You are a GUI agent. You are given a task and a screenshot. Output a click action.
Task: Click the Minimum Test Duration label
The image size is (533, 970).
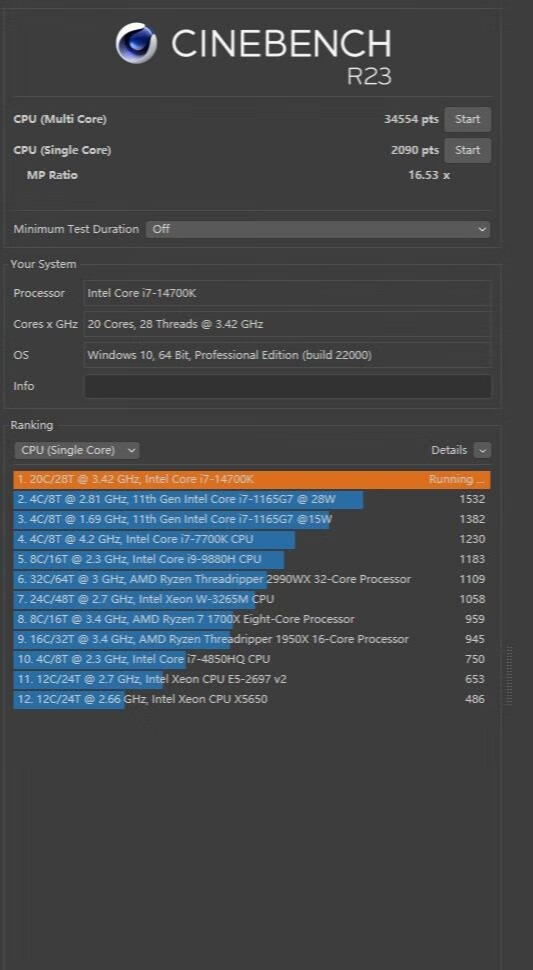[x=76, y=229]
